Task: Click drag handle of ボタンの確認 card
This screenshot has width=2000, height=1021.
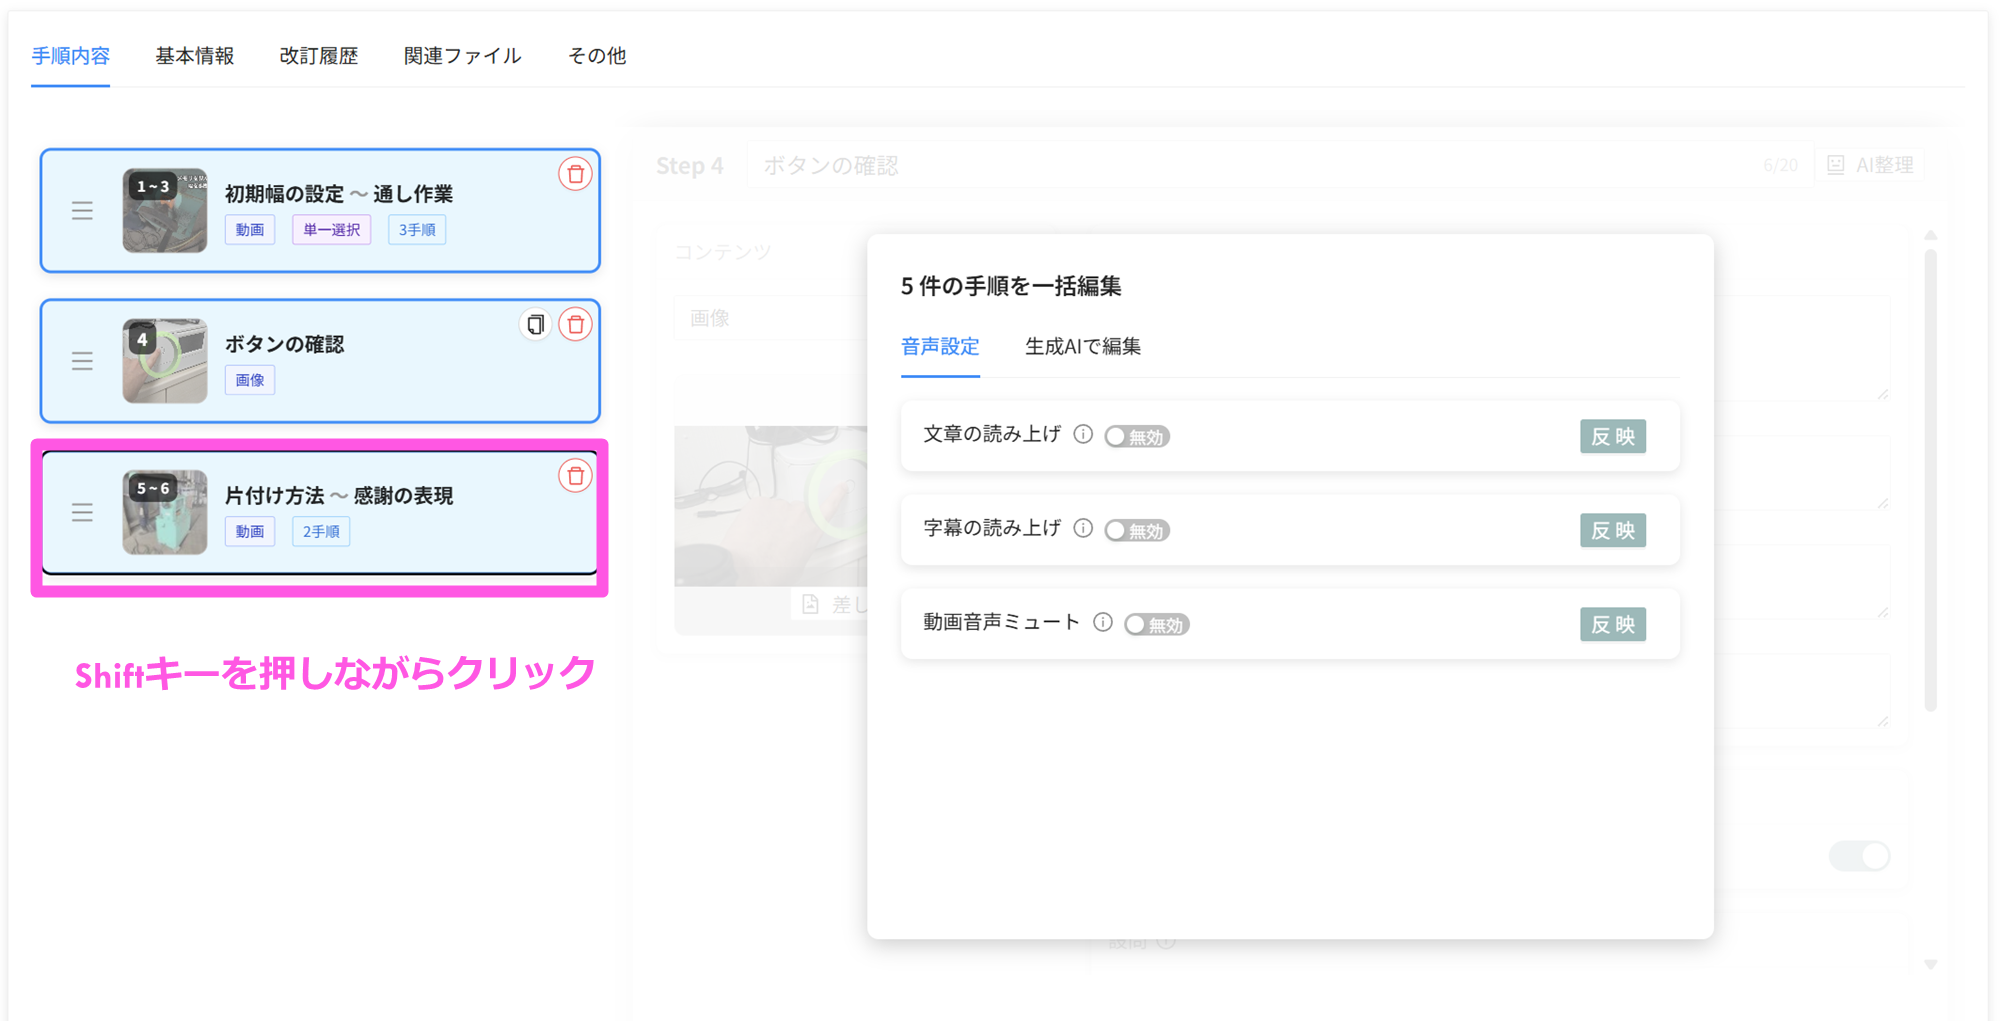Action: tap(82, 361)
